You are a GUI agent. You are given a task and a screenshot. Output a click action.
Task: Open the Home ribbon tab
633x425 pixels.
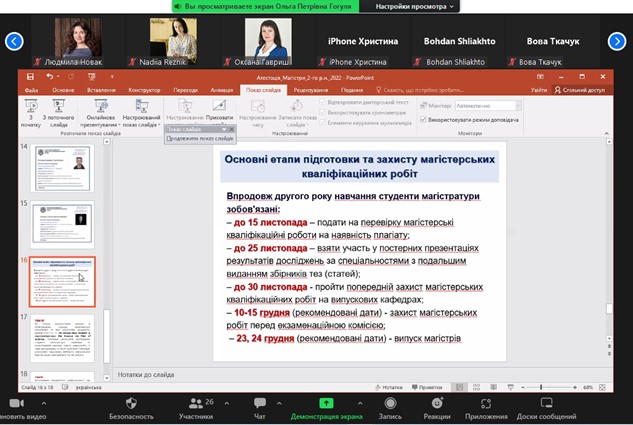coord(63,90)
